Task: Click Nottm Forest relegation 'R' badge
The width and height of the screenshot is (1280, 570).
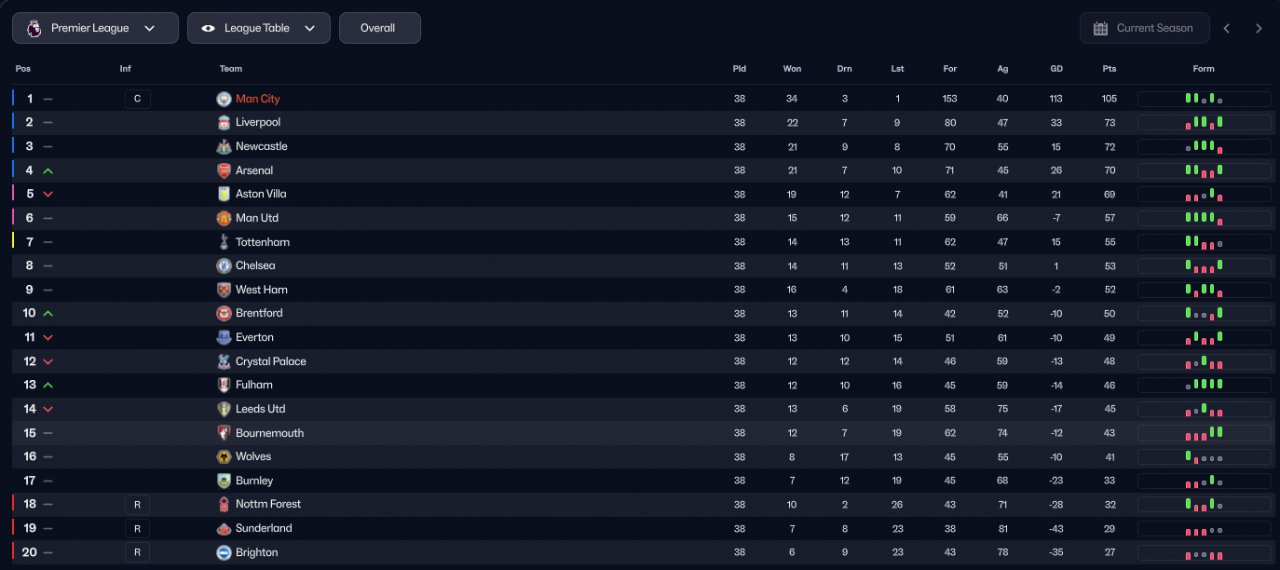Action: click(138, 505)
